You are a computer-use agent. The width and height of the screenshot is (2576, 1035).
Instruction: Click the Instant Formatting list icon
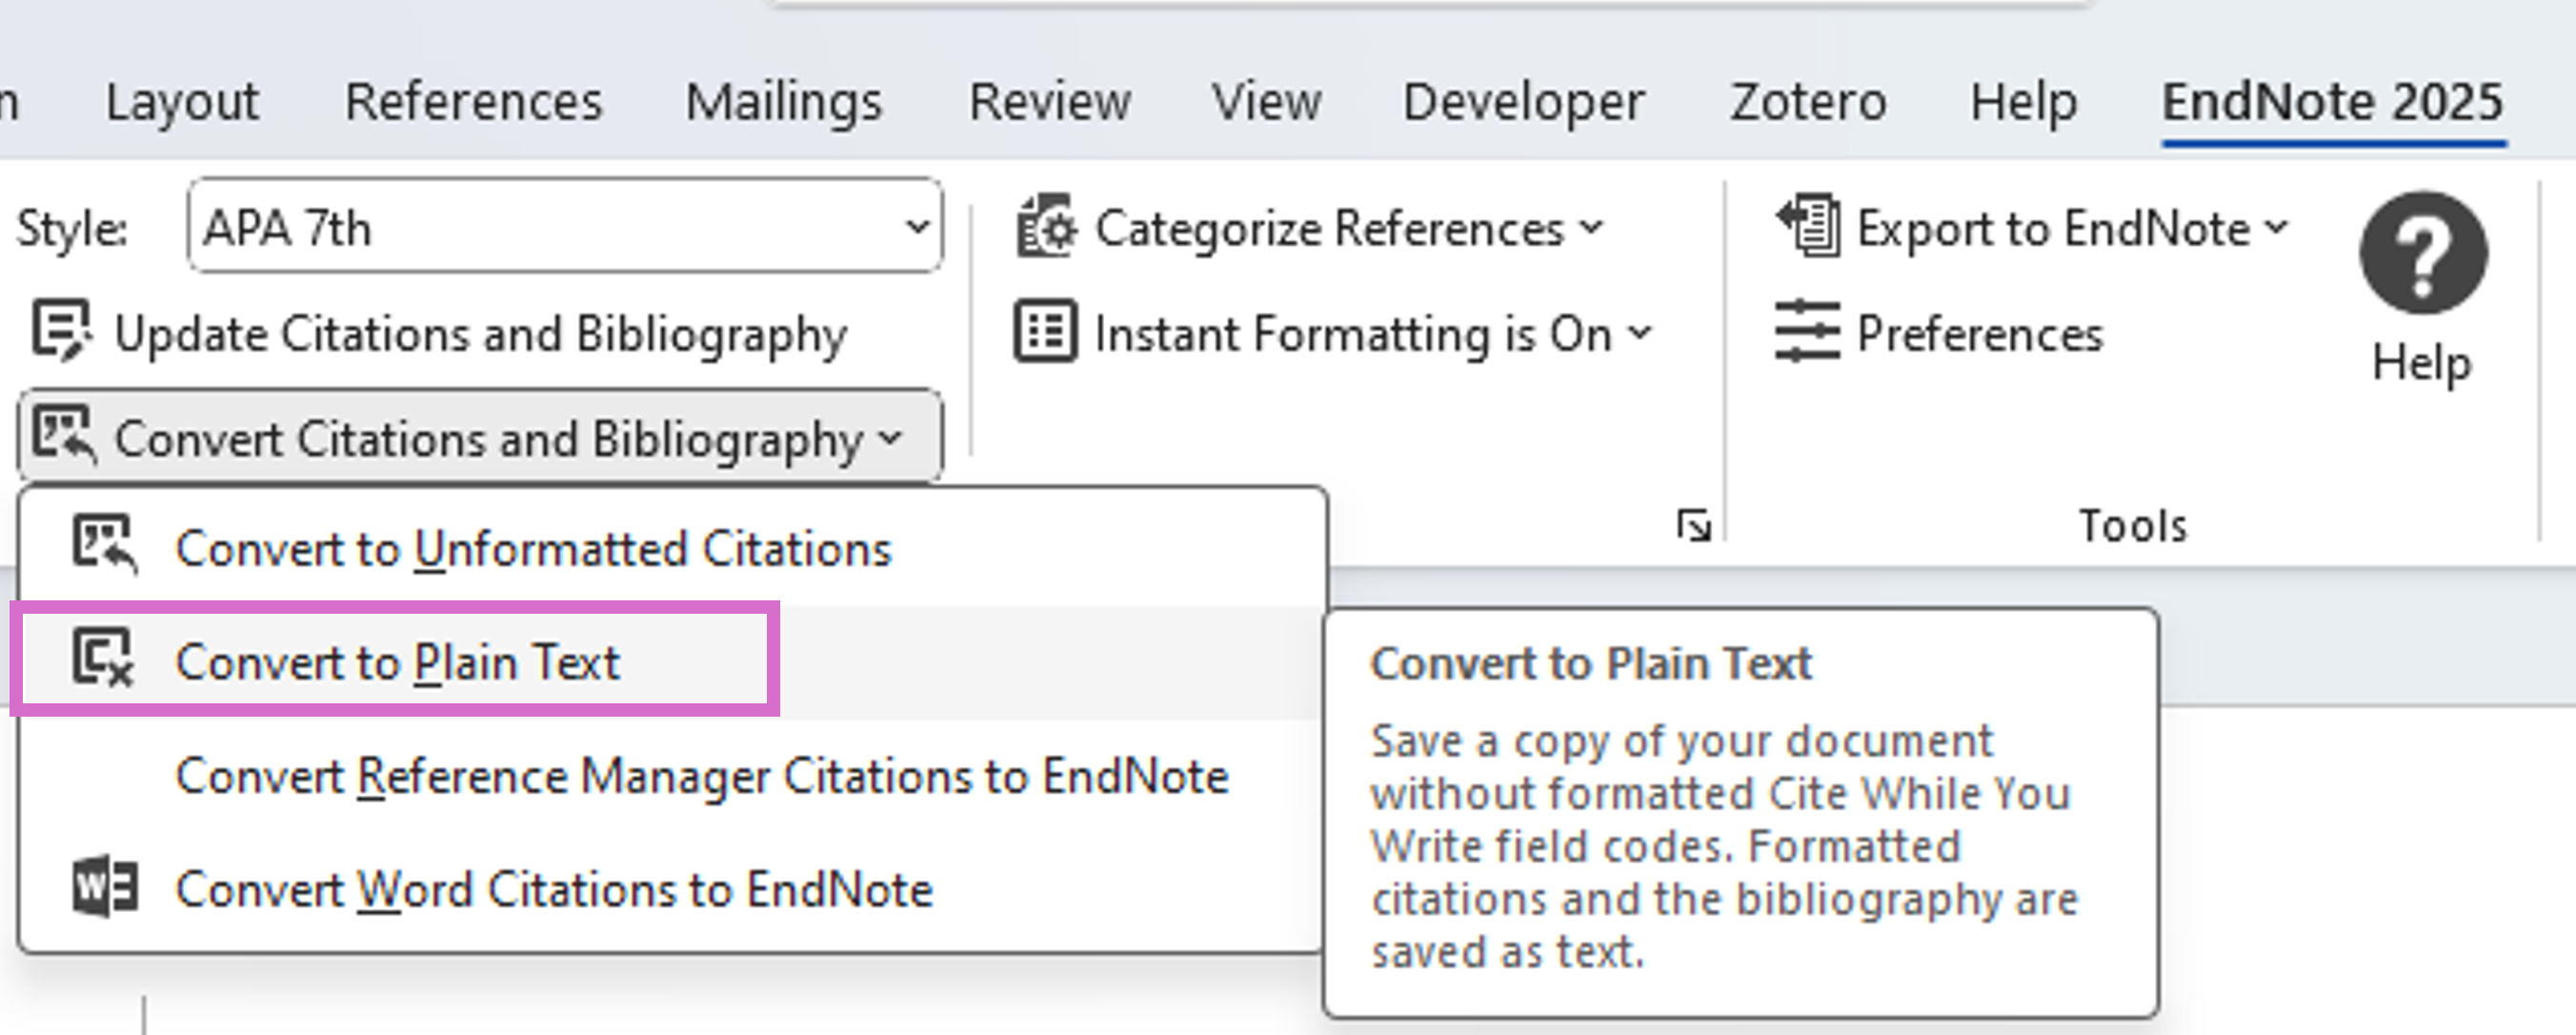pos(1046,332)
